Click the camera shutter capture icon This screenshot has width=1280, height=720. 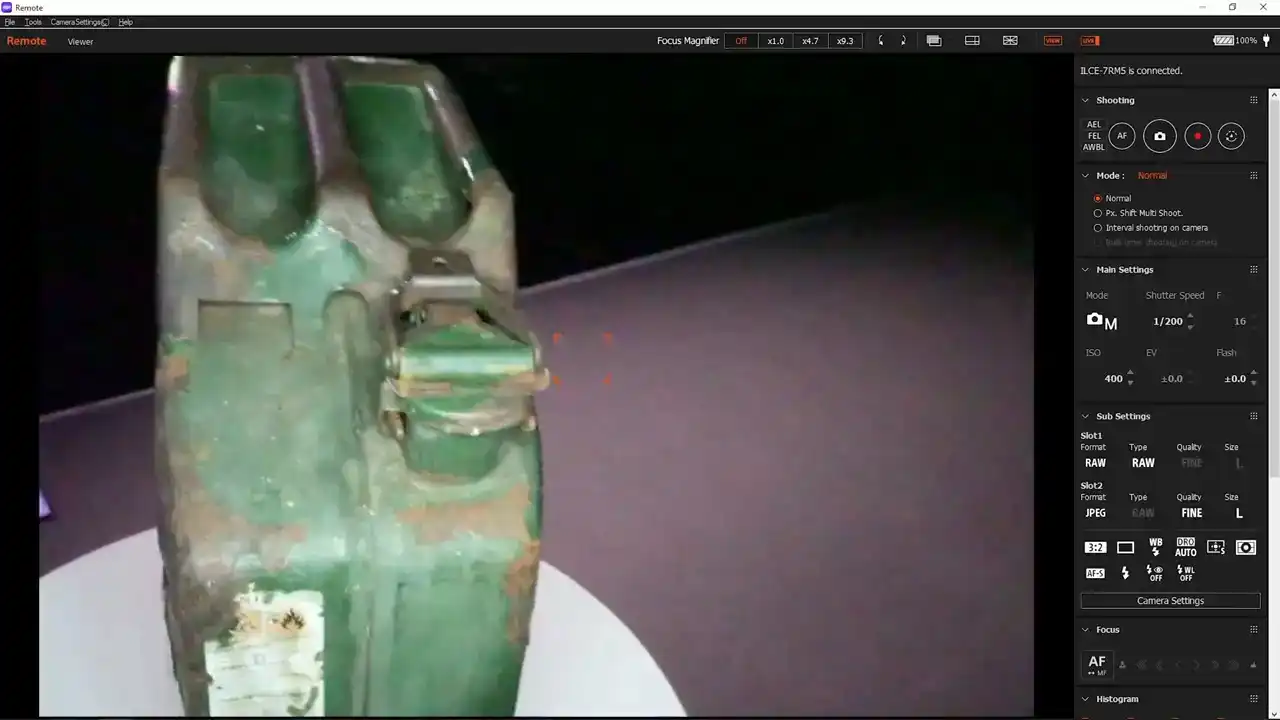1159,136
